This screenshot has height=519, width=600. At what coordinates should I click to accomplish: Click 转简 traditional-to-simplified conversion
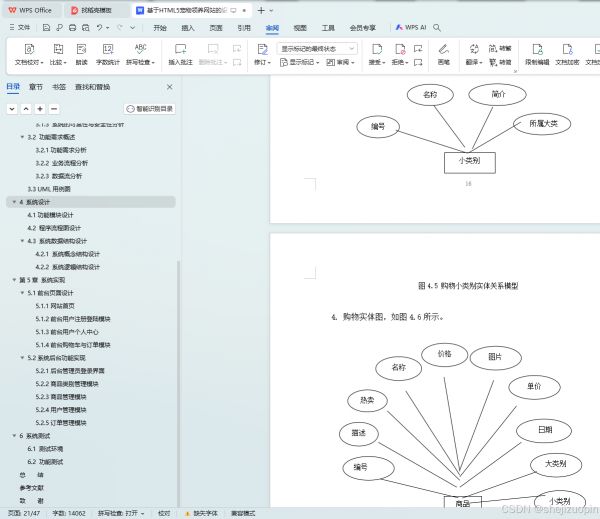(500, 62)
